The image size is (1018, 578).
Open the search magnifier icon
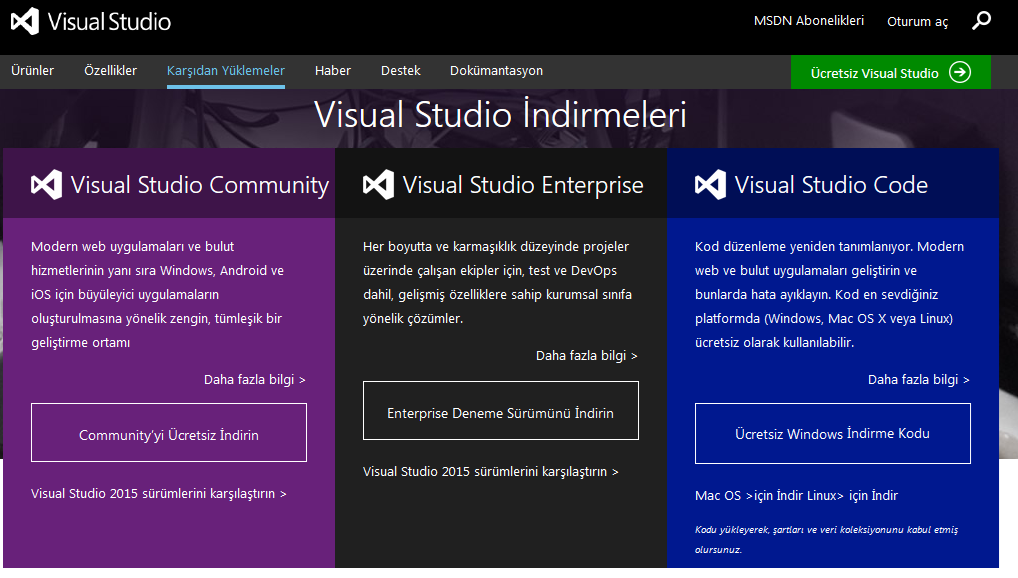[x=981, y=21]
